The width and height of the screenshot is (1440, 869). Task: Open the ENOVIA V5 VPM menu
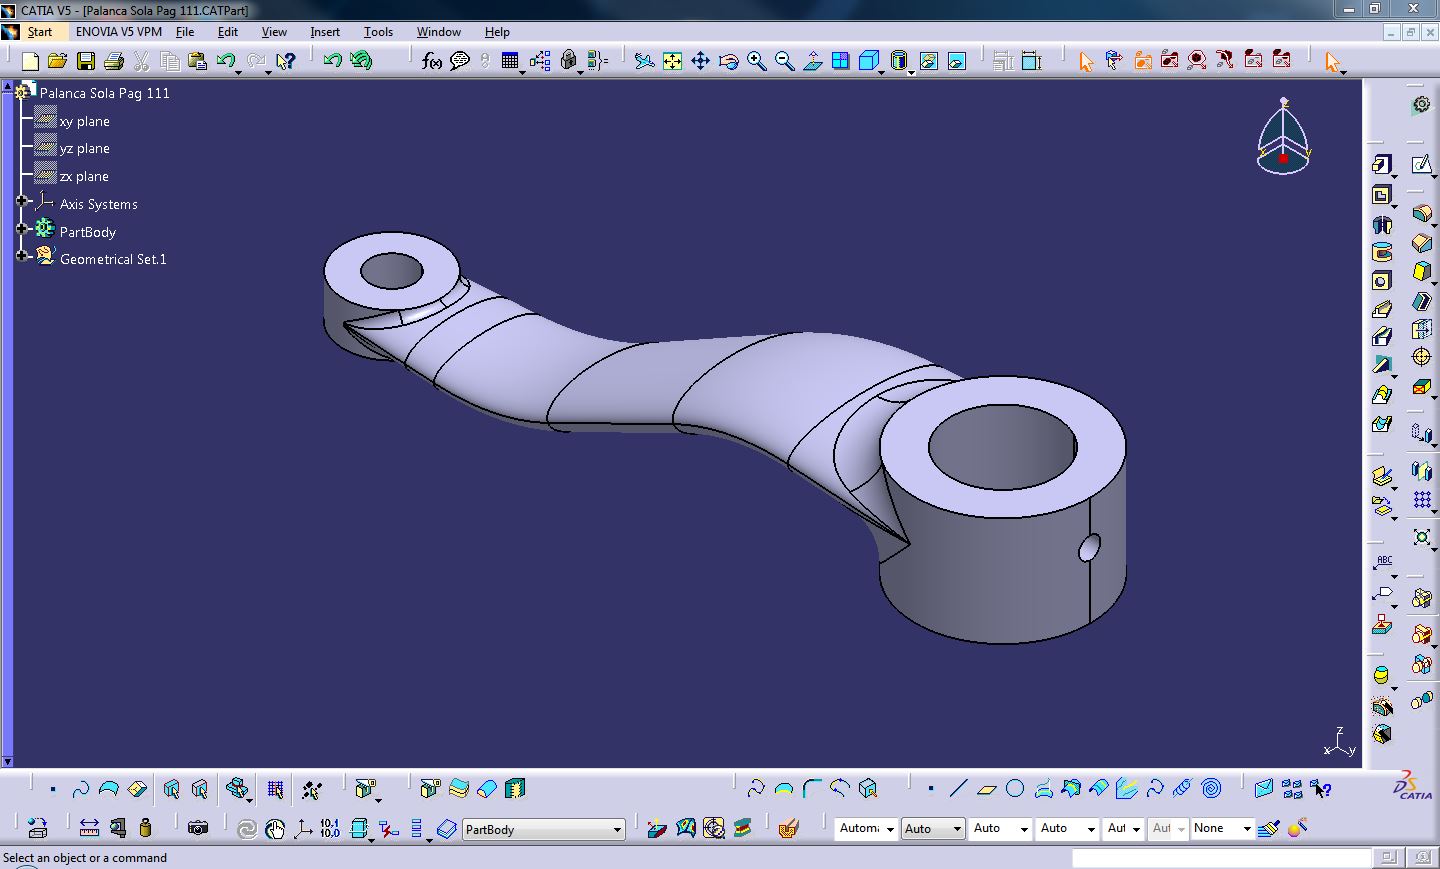pos(118,32)
